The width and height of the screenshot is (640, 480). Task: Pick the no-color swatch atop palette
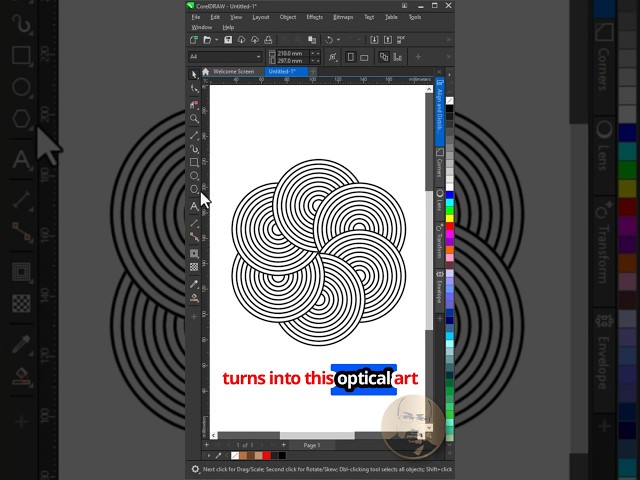pyautogui.click(x=449, y=101)
